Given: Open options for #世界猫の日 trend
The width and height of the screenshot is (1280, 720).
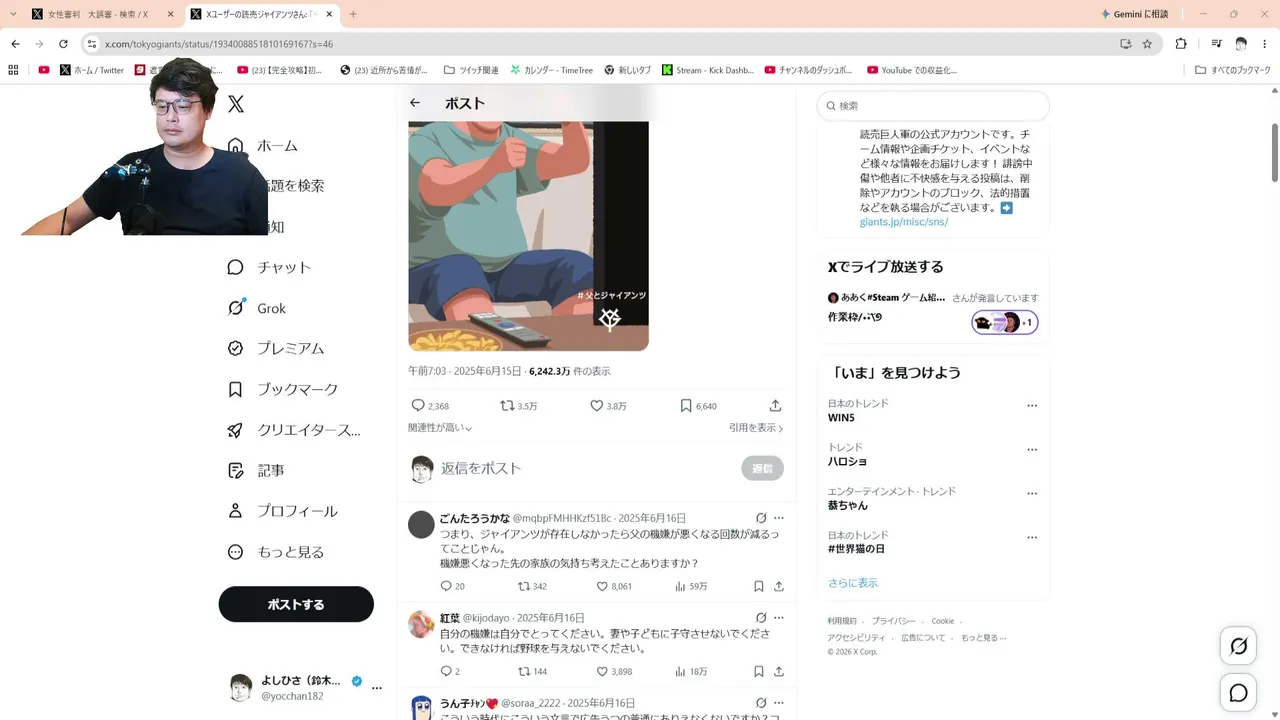Looking at the screenshot, I should pos(1032,538).
